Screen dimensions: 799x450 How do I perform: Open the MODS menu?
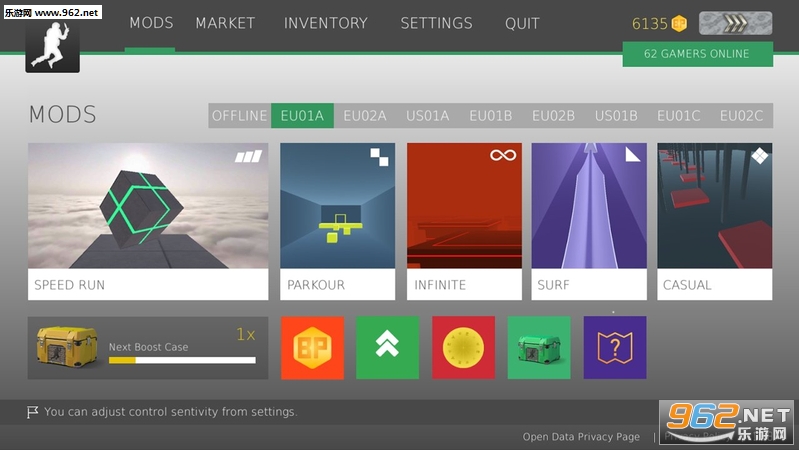151,23
